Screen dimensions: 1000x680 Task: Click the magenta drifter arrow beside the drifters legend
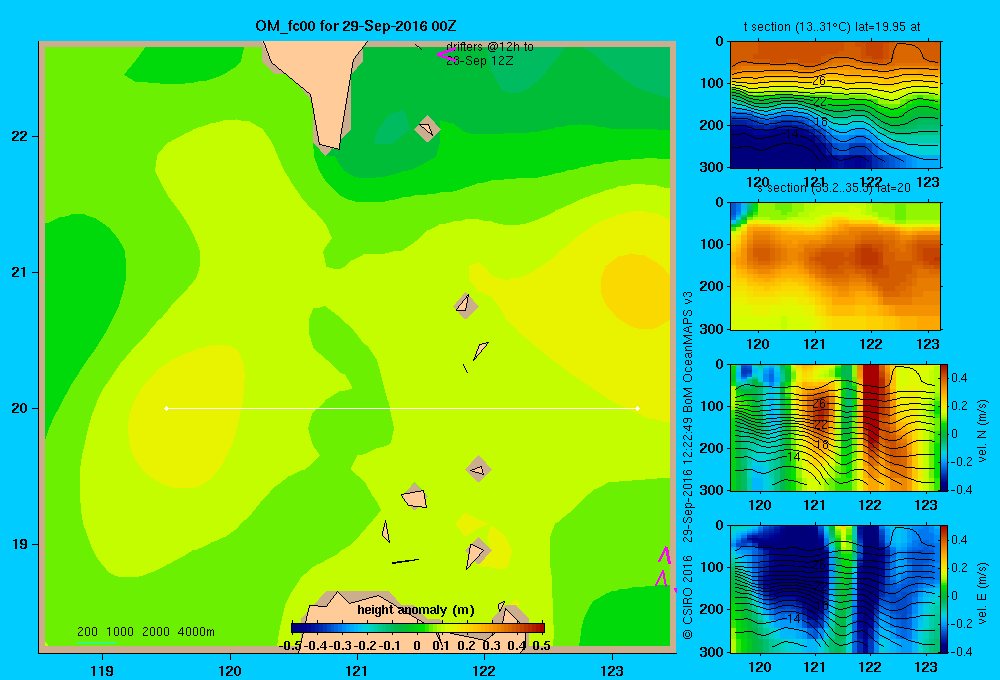coord(446,54)
